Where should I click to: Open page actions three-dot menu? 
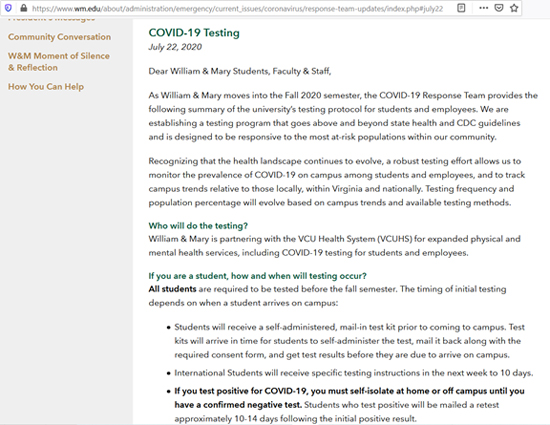[483, 8]
